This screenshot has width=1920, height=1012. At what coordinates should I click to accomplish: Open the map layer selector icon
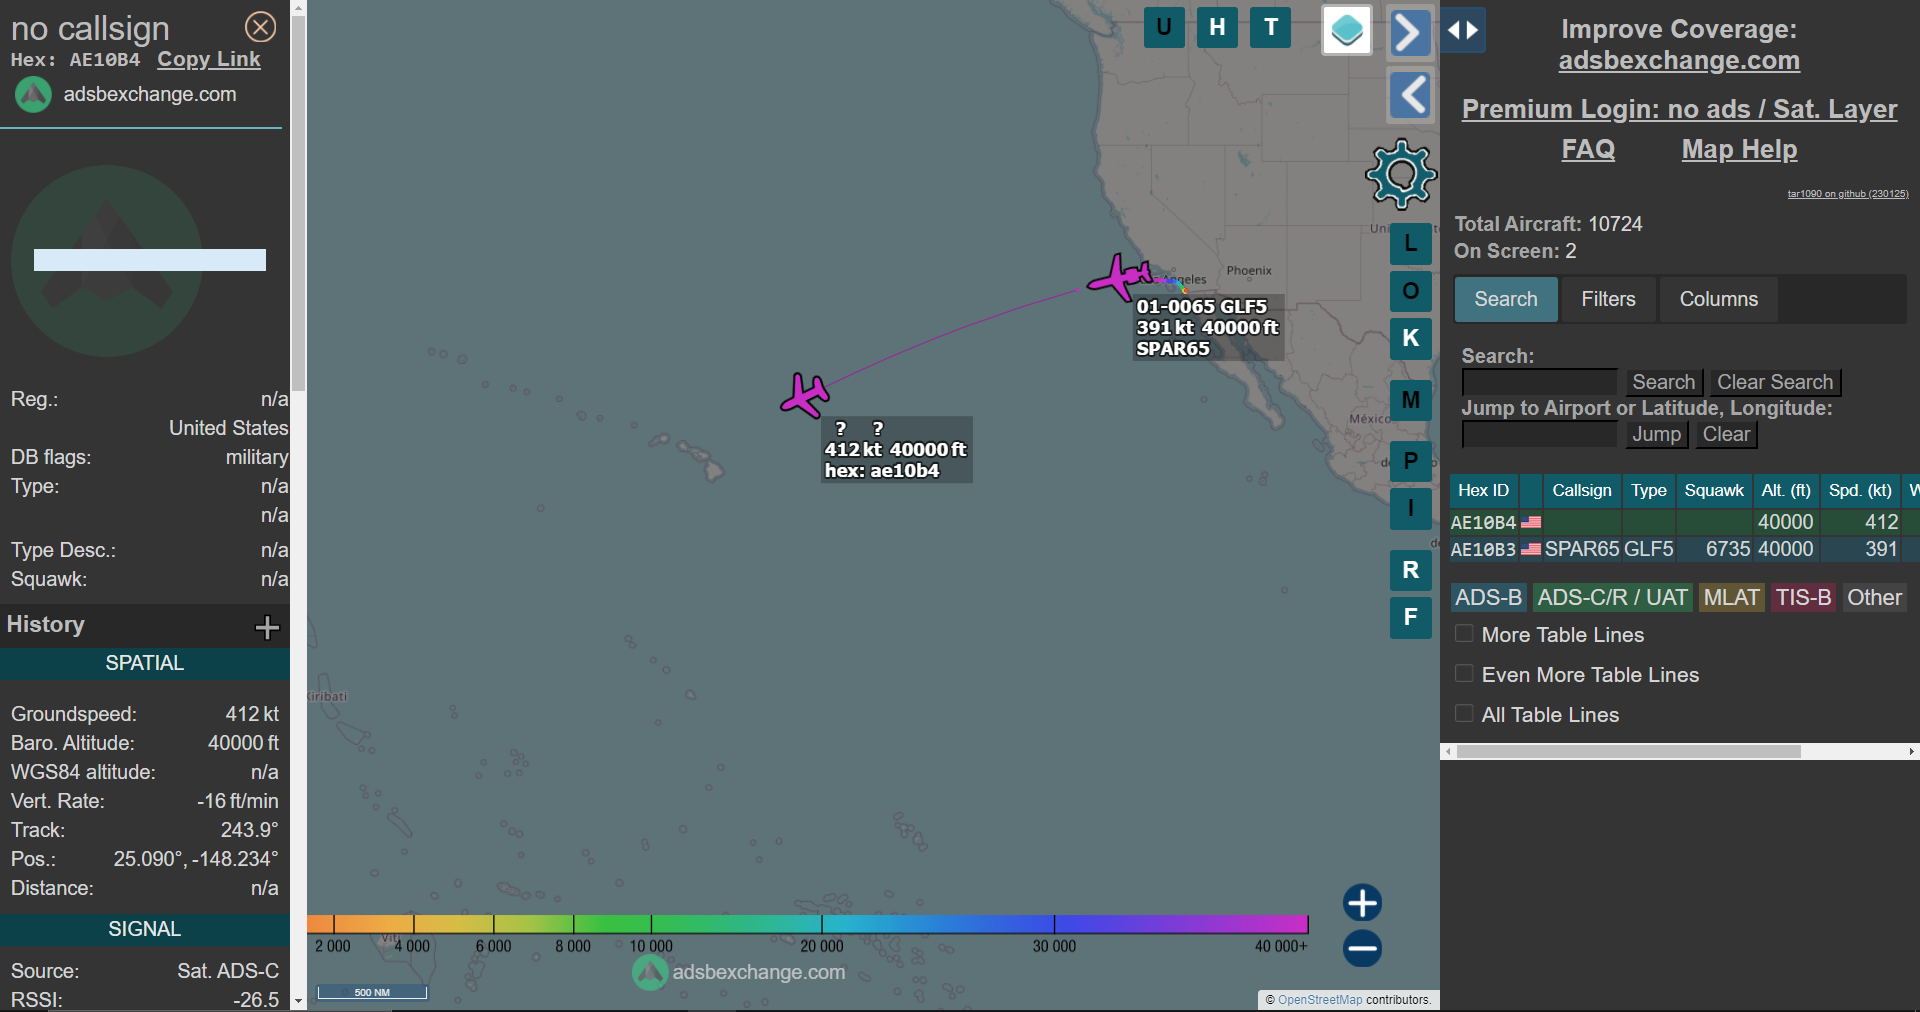[1347, 30]
